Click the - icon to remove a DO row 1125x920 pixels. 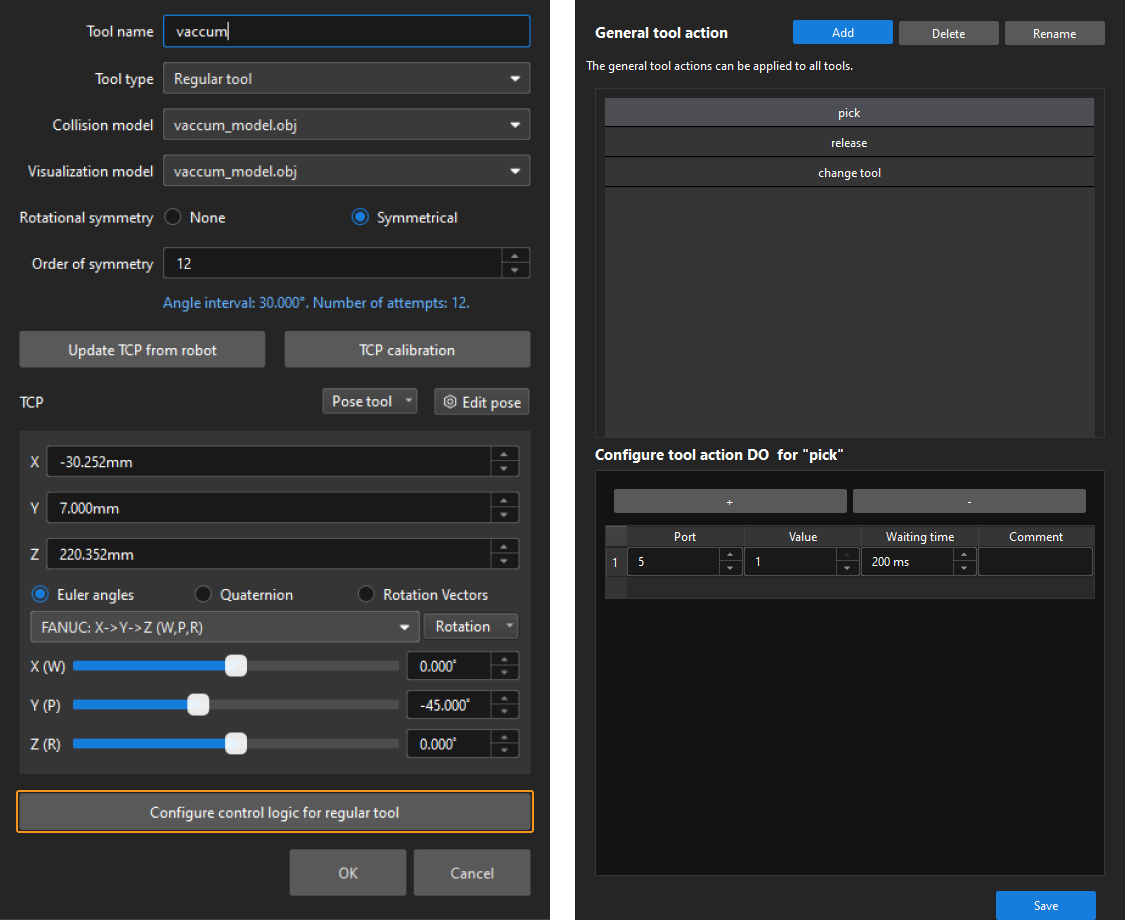click(968, 500)
